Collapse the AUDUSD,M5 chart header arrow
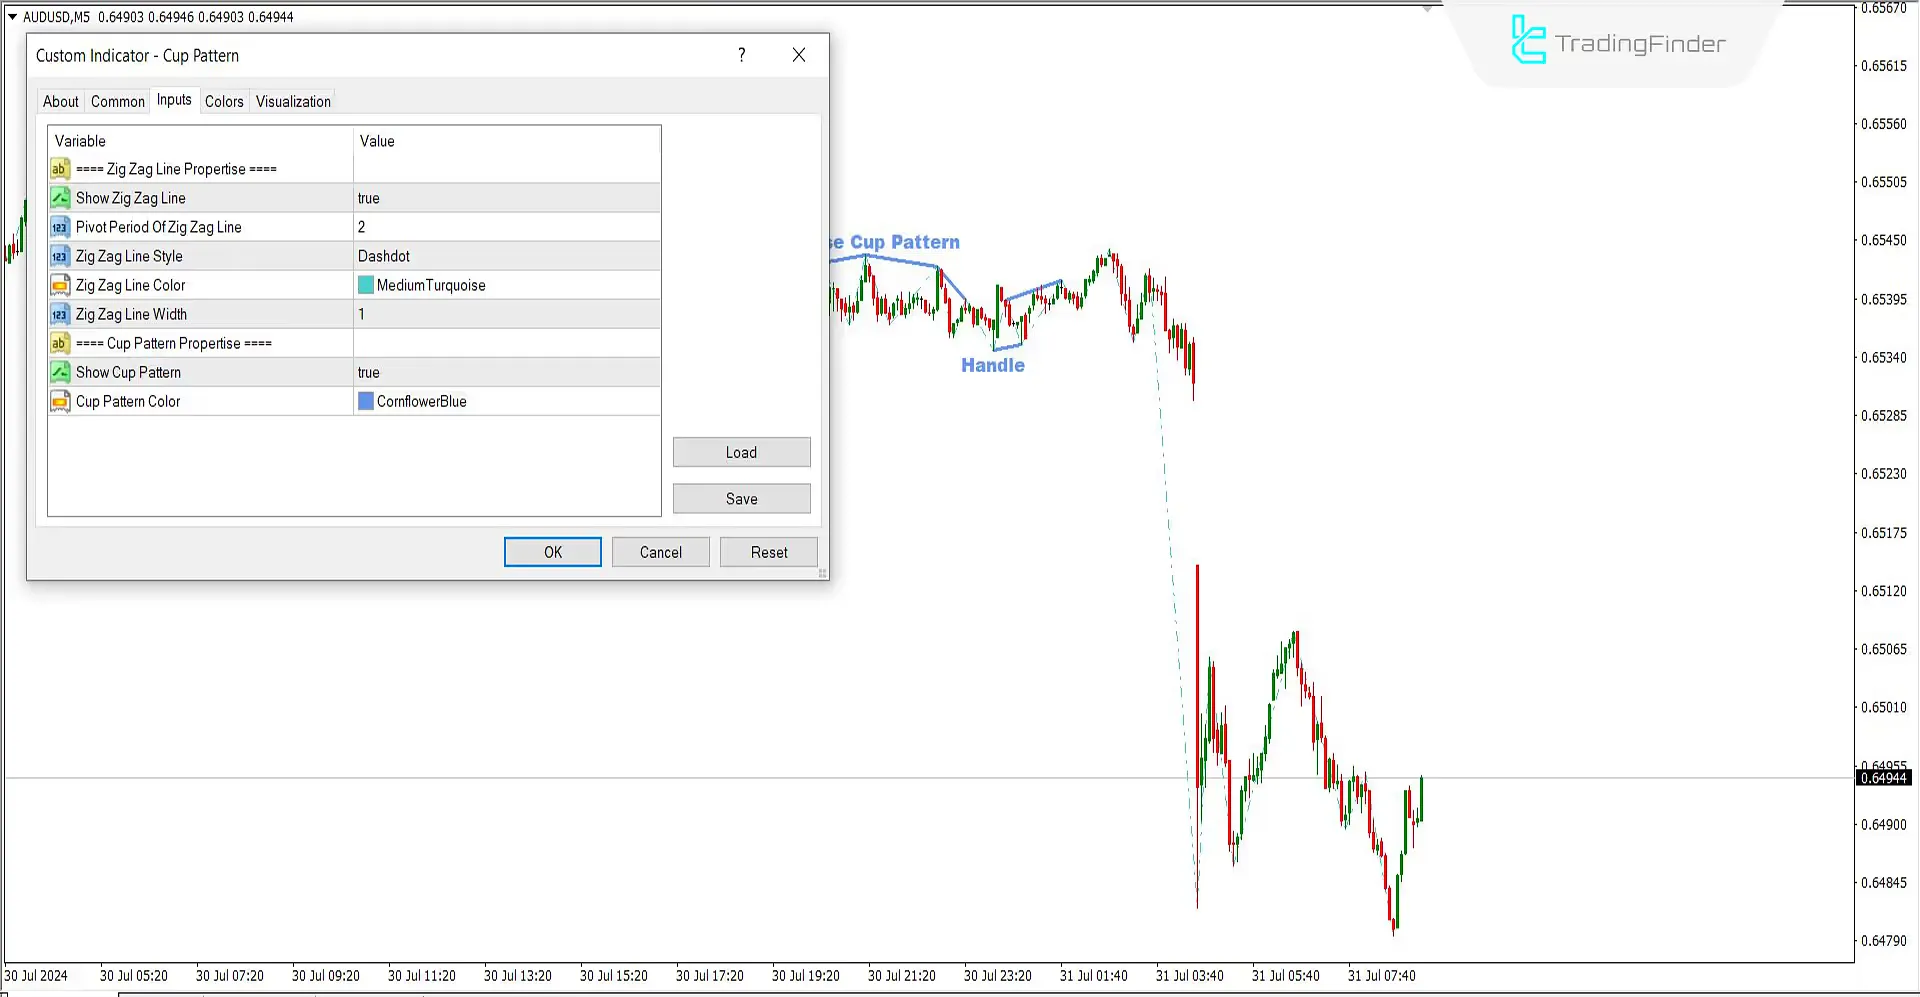 point(10,16)
